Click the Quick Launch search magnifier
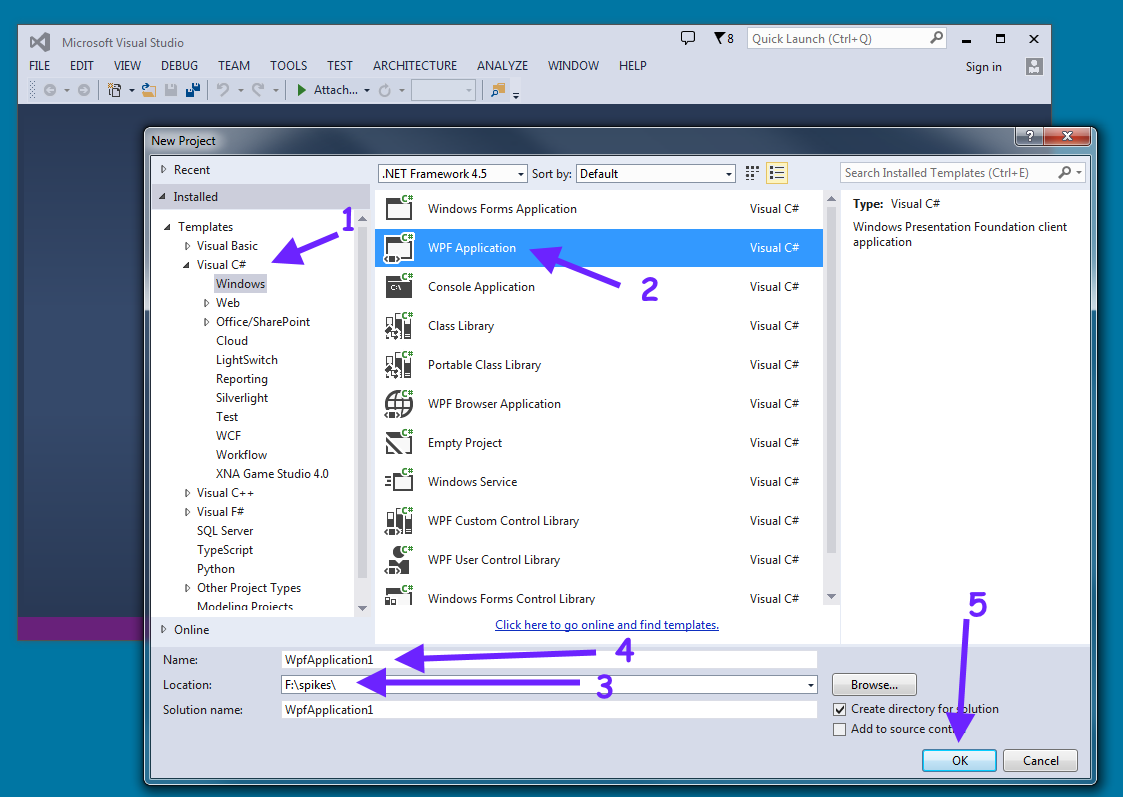This screenshot has height=797, width=1123. click(x=936, y=38)
